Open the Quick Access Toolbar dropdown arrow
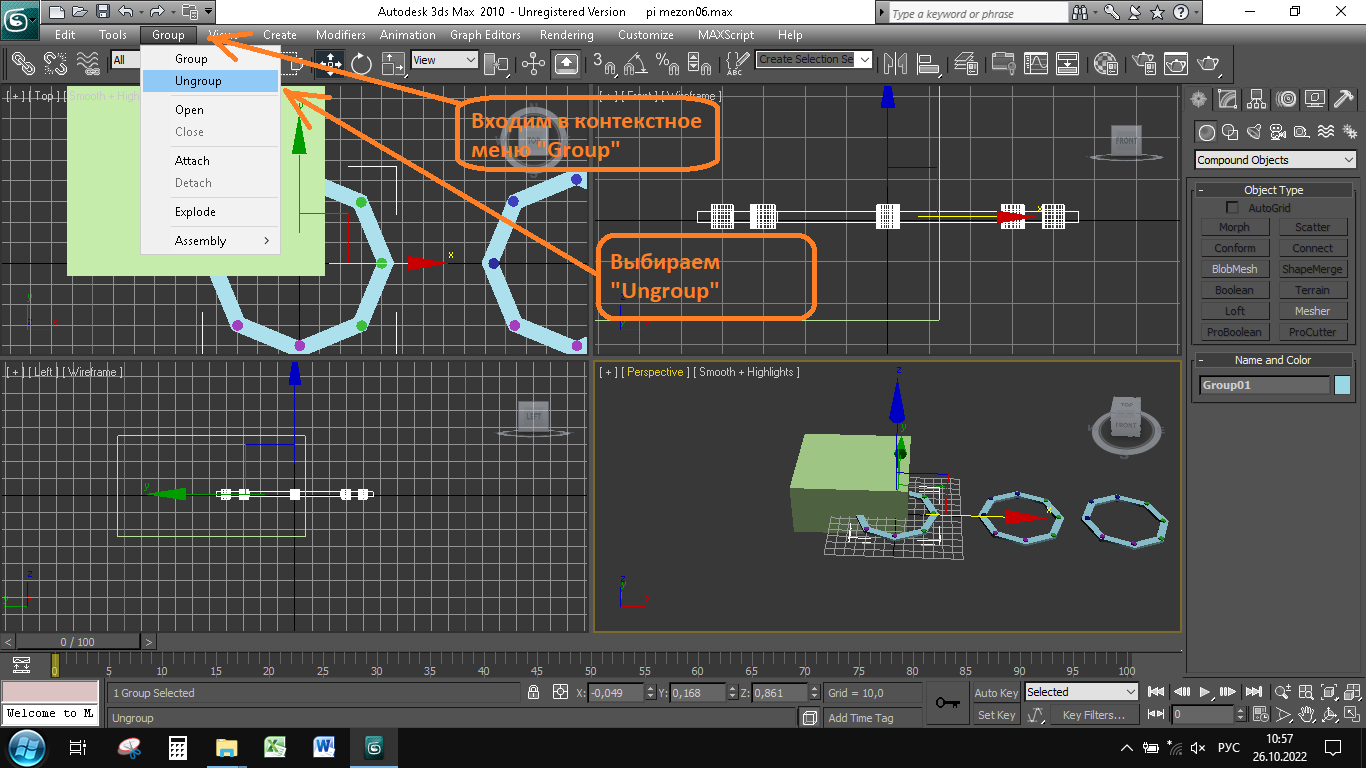This screenshot has width=1366, height=768. pyautogui.click(x=208, y=12)
